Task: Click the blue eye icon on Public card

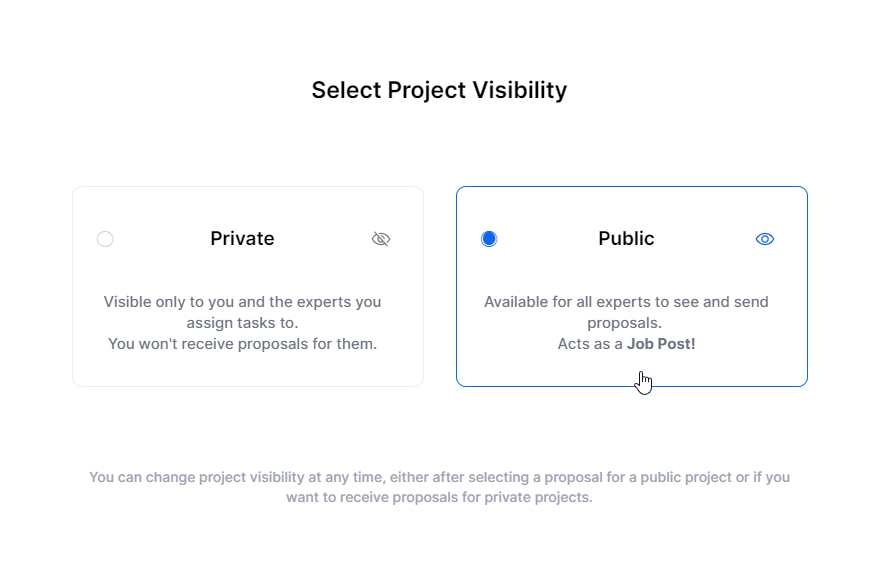Action: pos(765,239)
